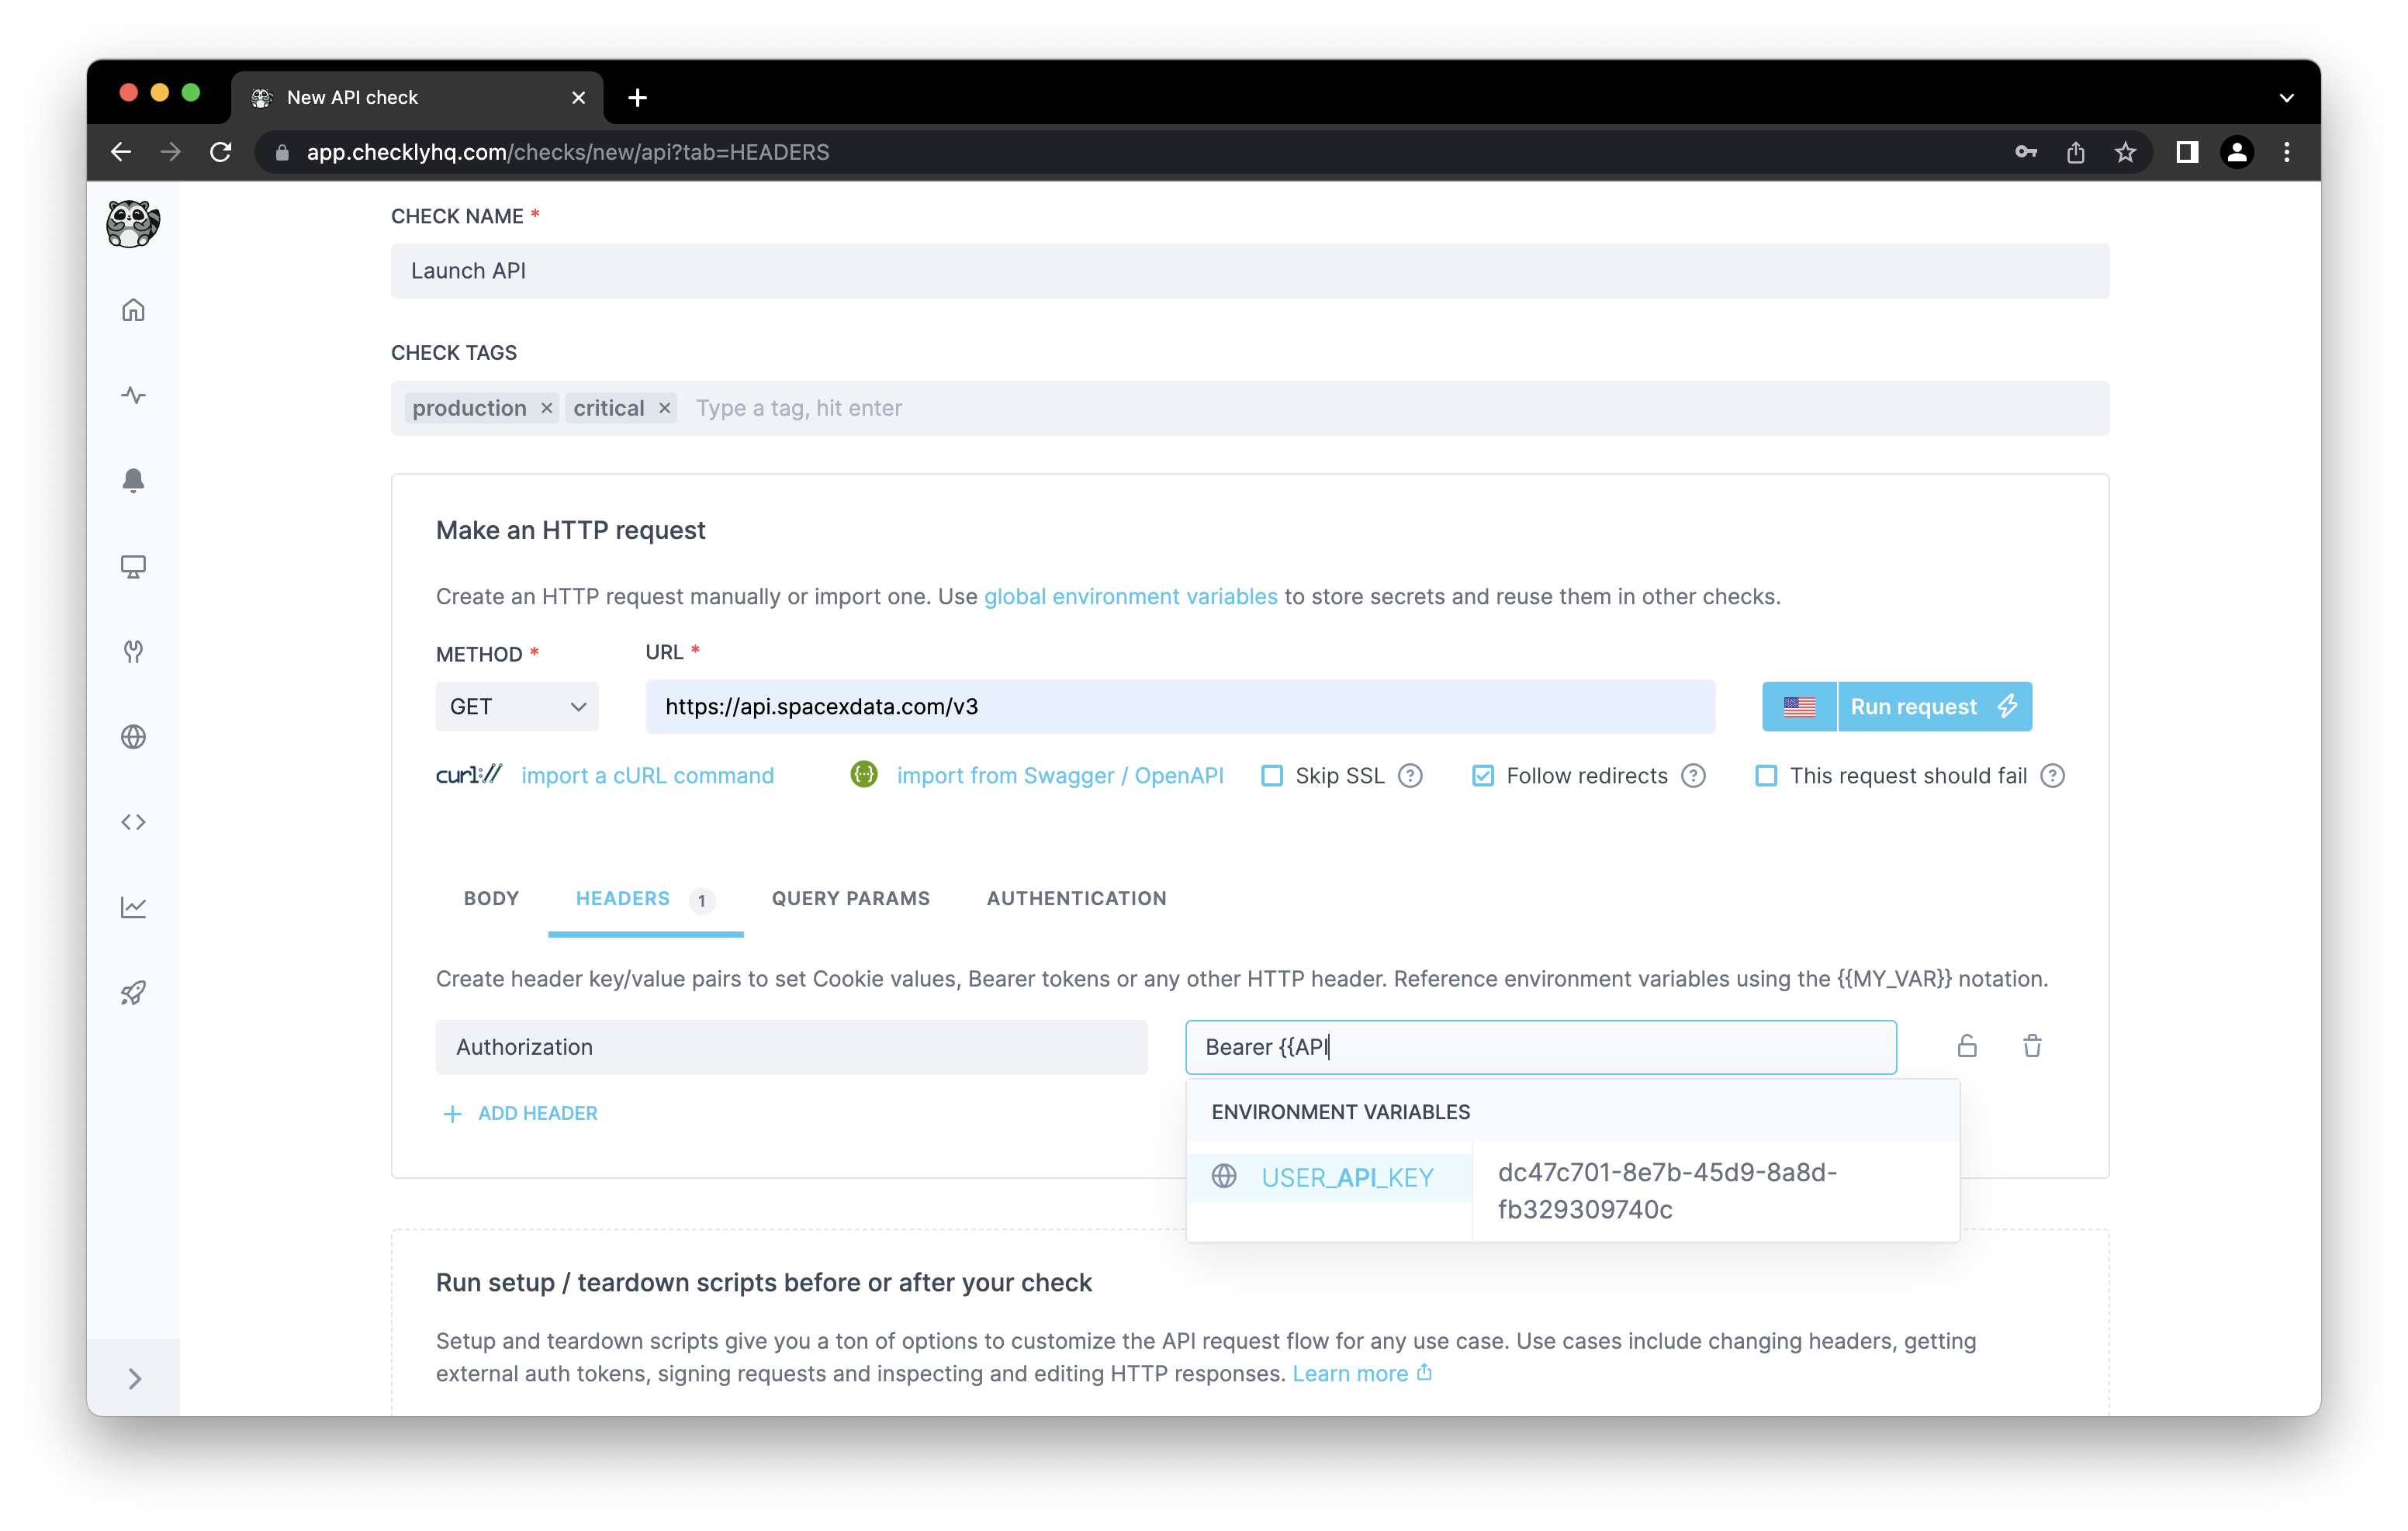The width and height of the screenshot is (2408, 1531).
Task: Expand the sidebar collapsed panel
Action: point(135,1378)
